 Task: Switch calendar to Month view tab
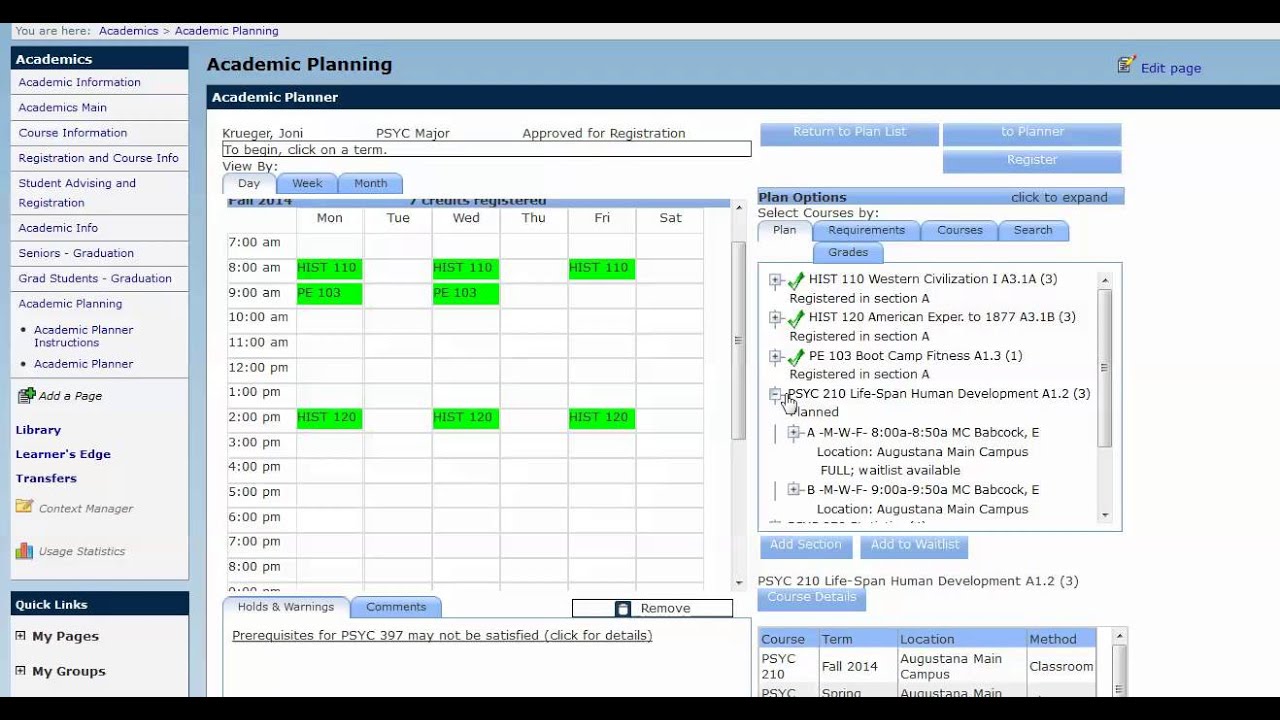(x=370, y=184)
